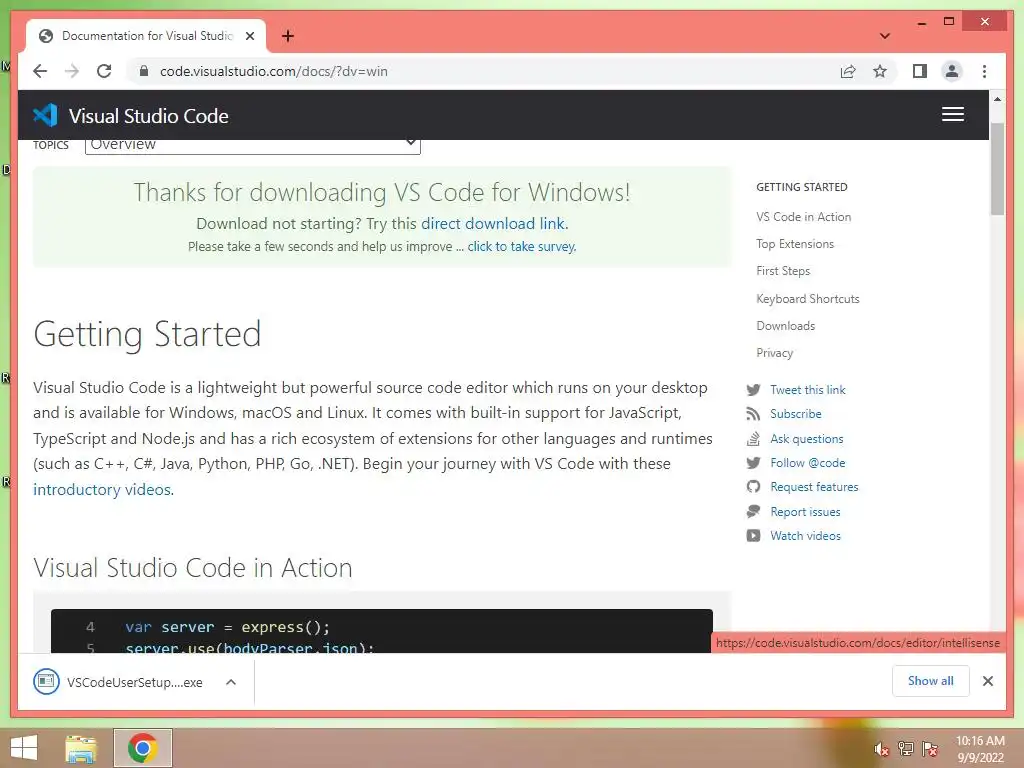1024x768 pixels.
Task: Open the downloaded VSCodeUserSetup exe file
Action: 118,682
